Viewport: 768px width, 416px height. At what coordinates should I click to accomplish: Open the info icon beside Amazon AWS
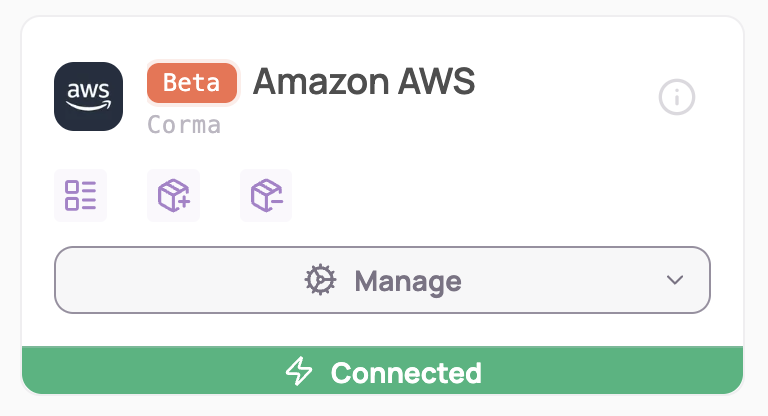tap(677, 97)
